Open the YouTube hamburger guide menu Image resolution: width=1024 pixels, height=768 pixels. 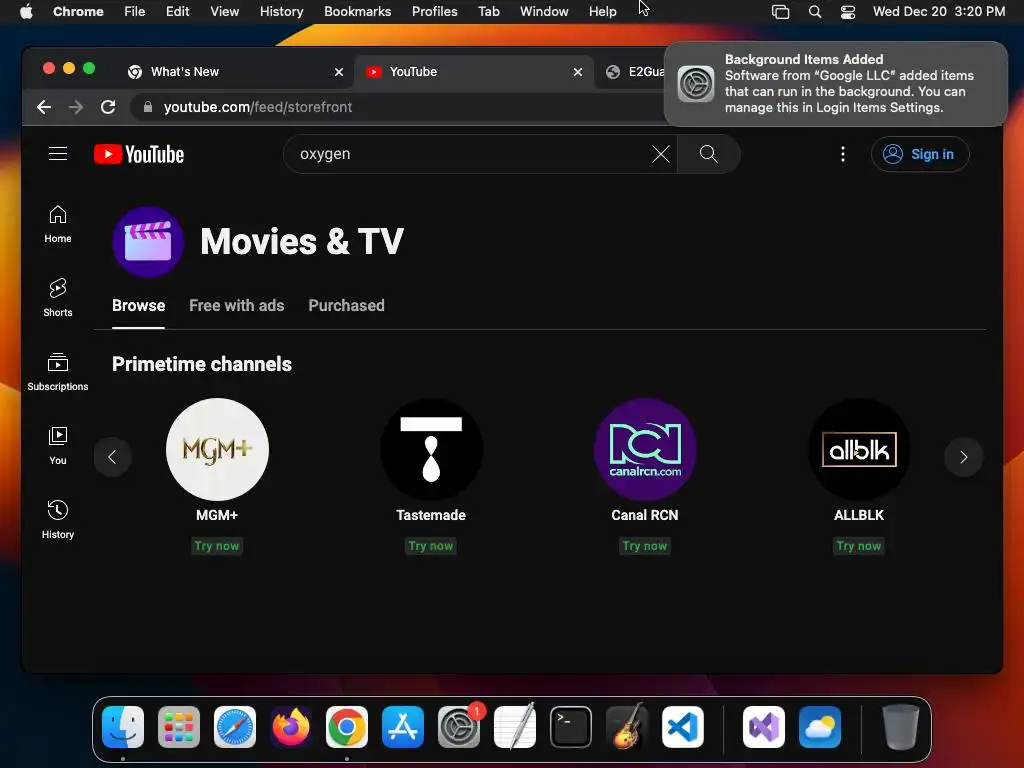(x=58, y=154)
